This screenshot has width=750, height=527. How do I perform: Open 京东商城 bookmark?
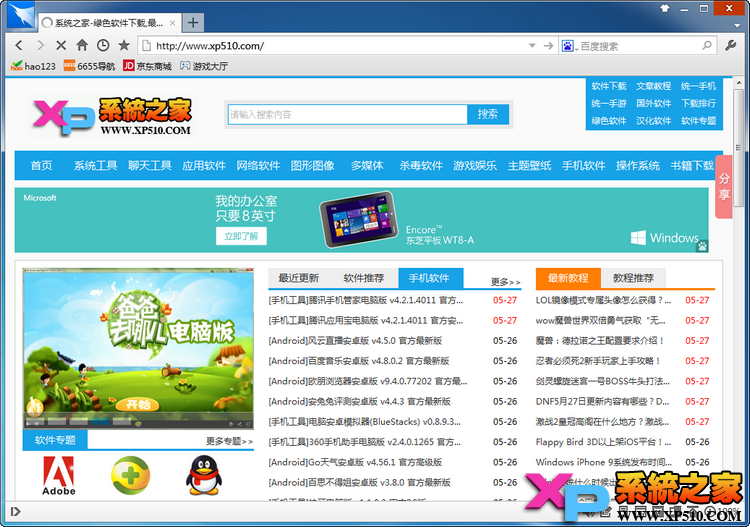147,66
